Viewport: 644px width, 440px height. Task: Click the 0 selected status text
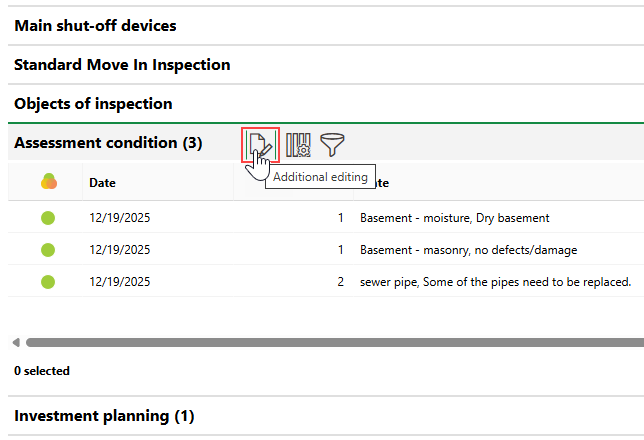point(42,371)
